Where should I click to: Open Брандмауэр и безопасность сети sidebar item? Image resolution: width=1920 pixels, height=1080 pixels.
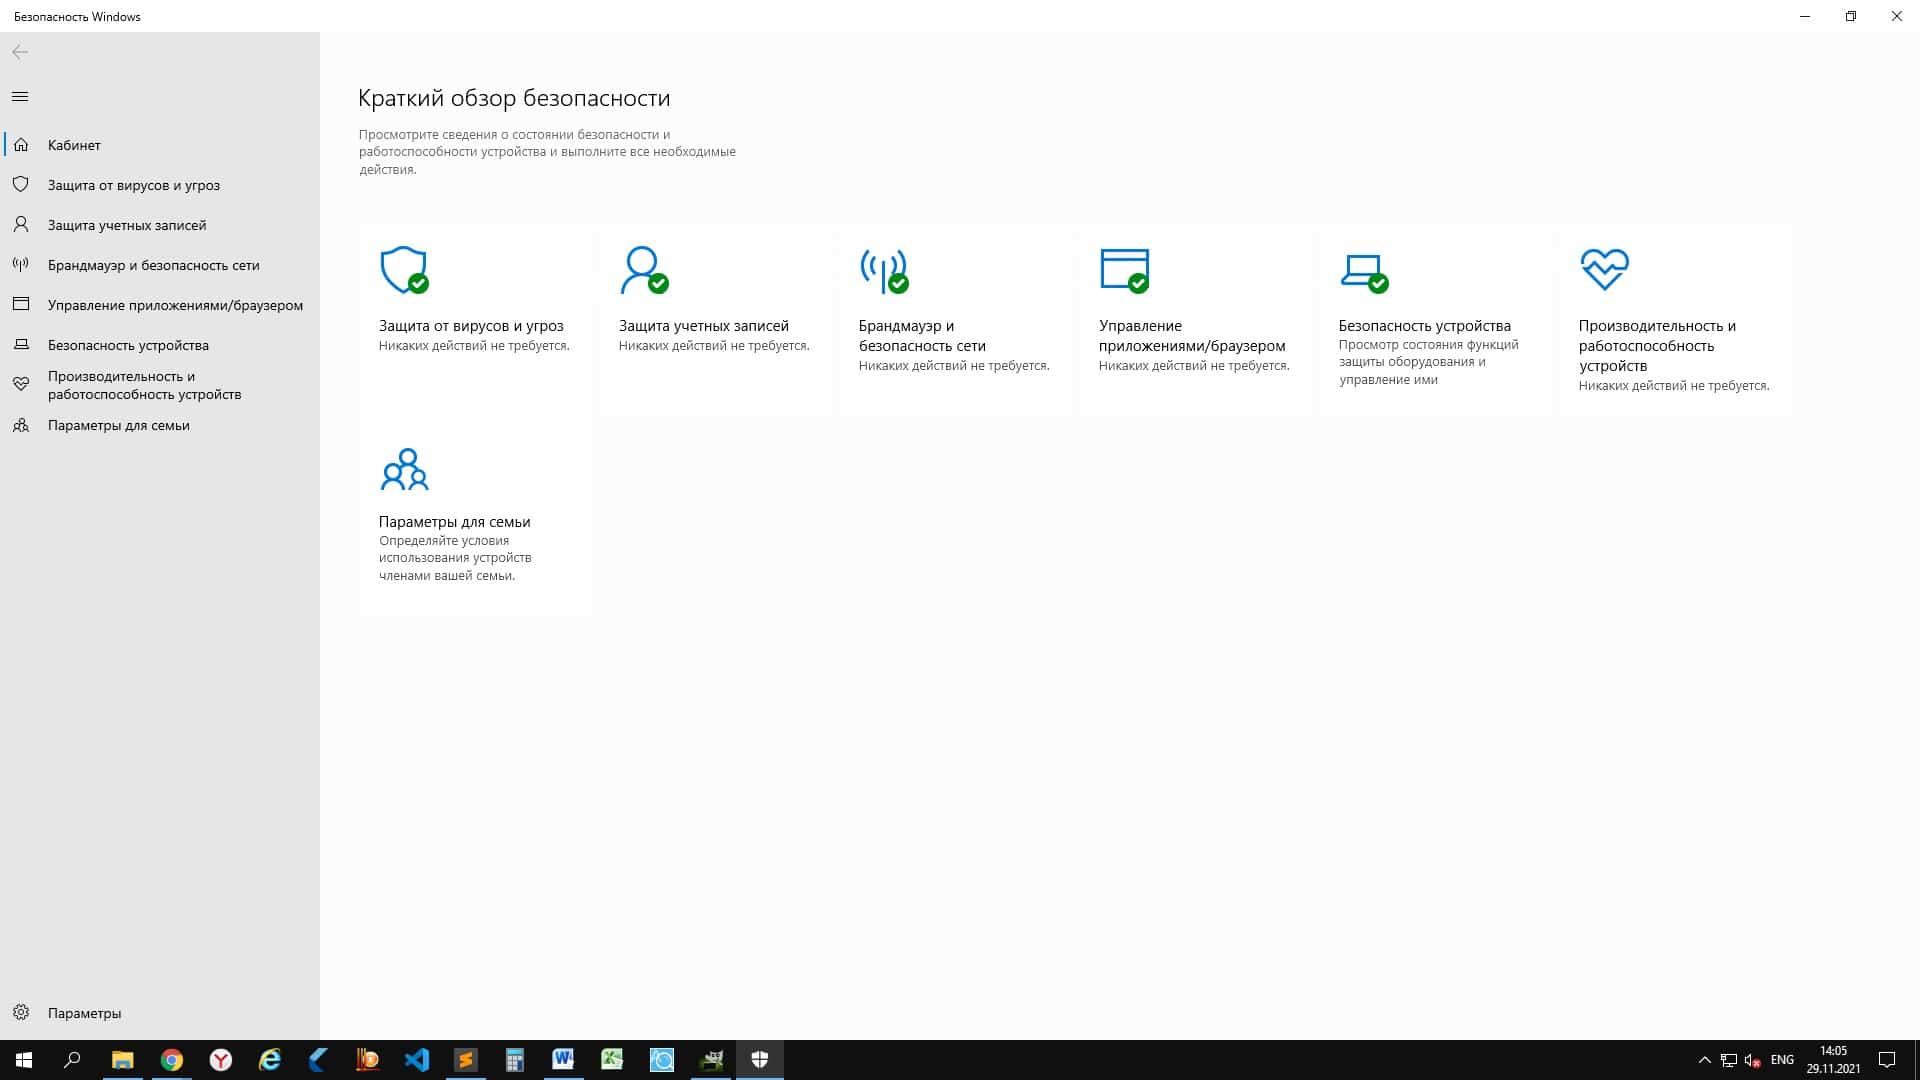click(x=153, y=265)
